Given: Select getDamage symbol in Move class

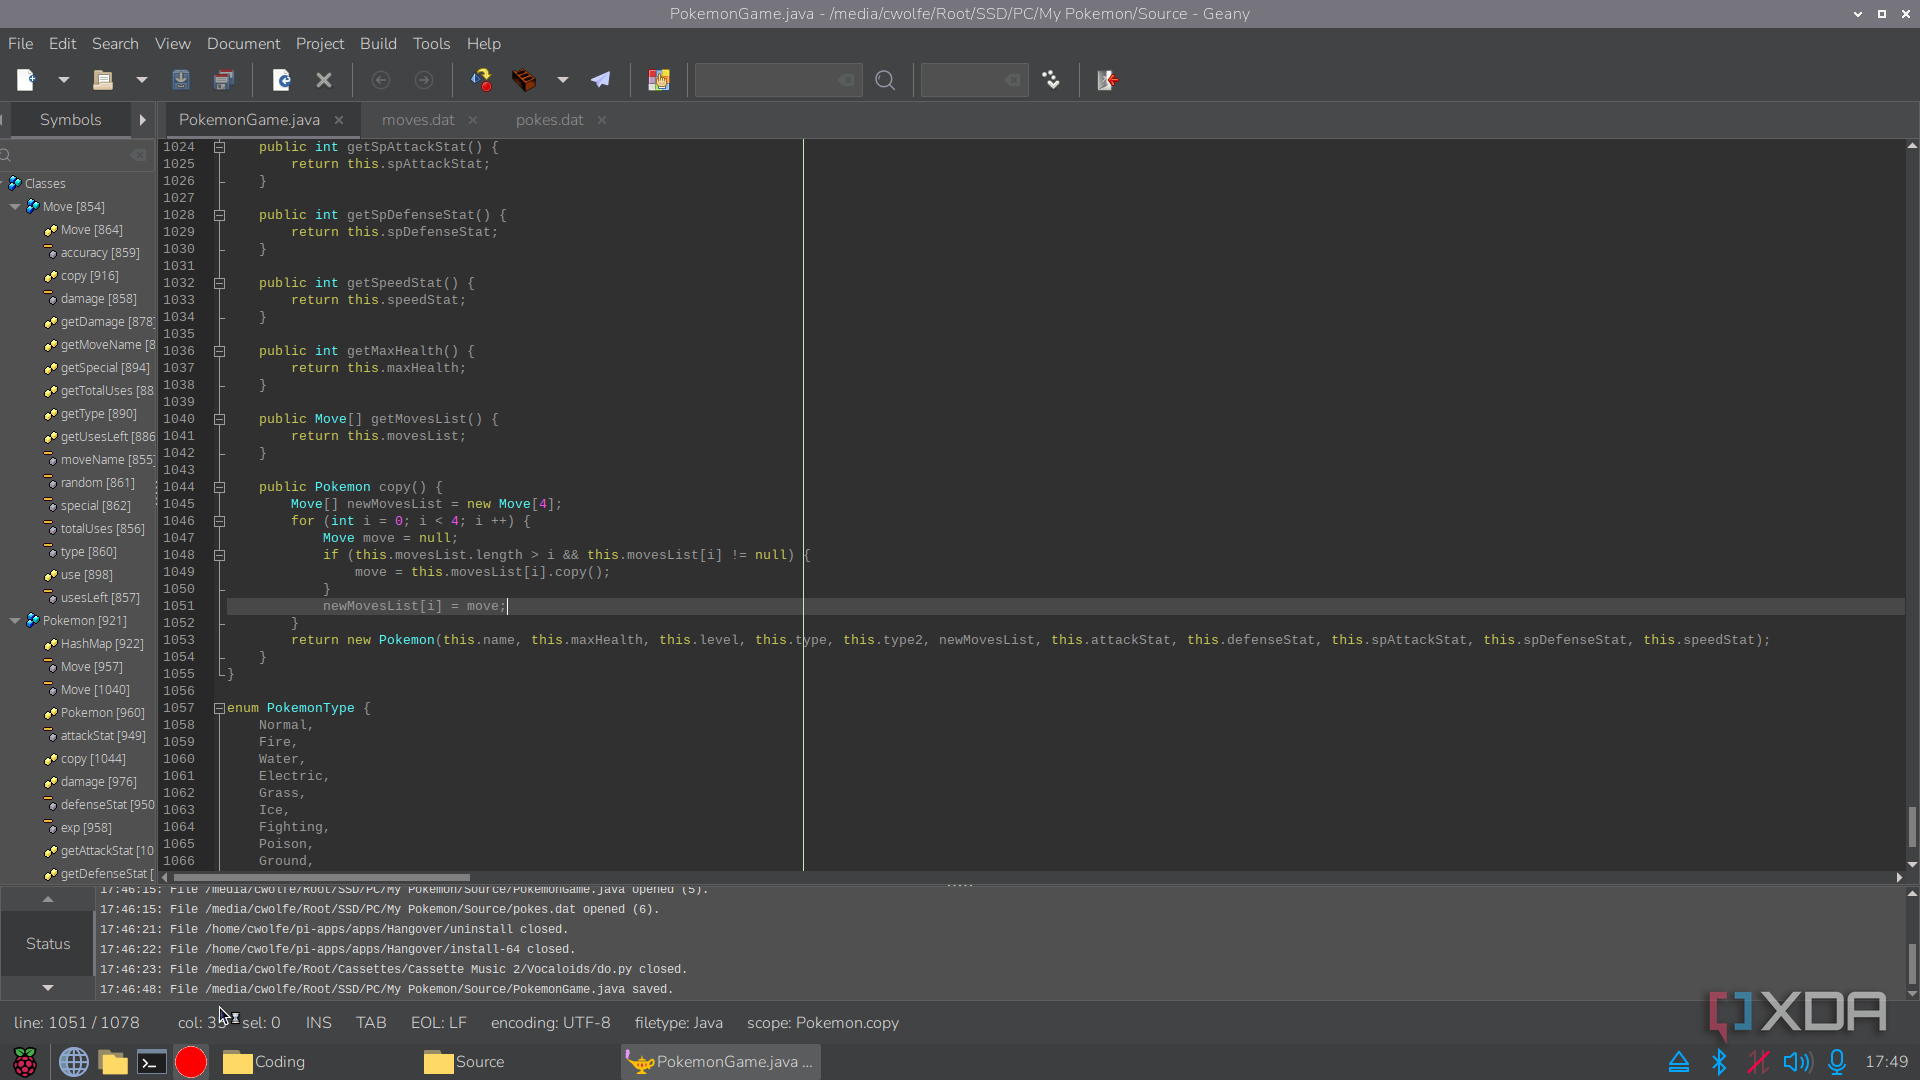Looking at the screenshot, I should pyautogui.click(x=107, y=322).
